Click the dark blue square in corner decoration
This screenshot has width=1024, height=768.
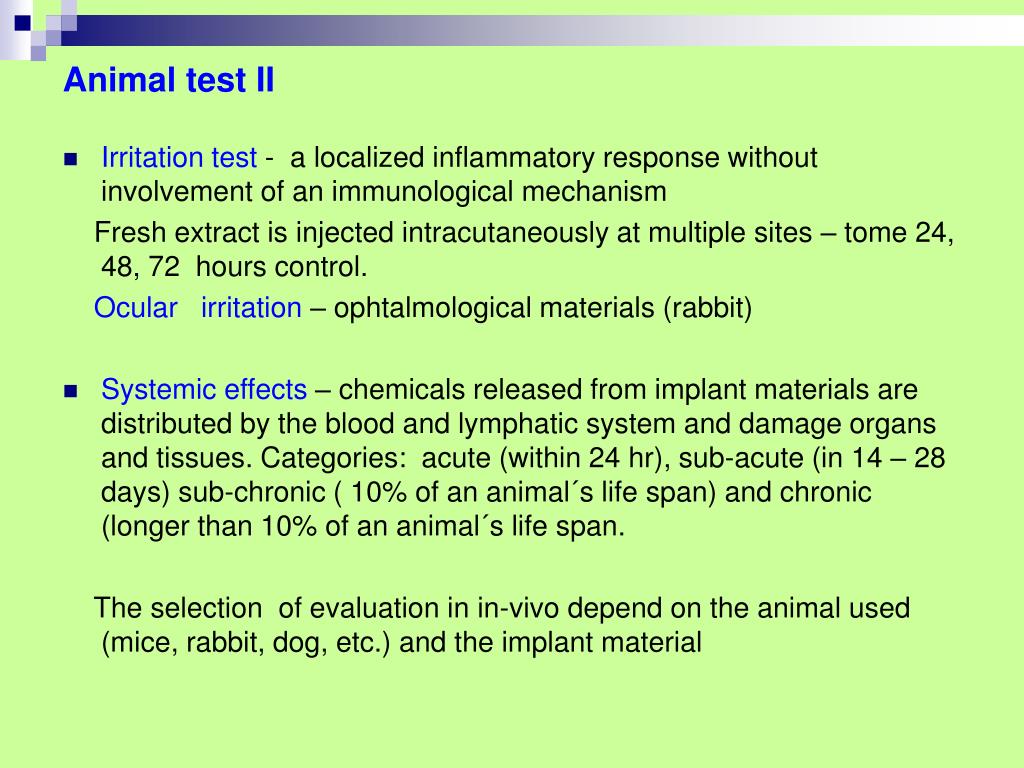tap(23, 23)
